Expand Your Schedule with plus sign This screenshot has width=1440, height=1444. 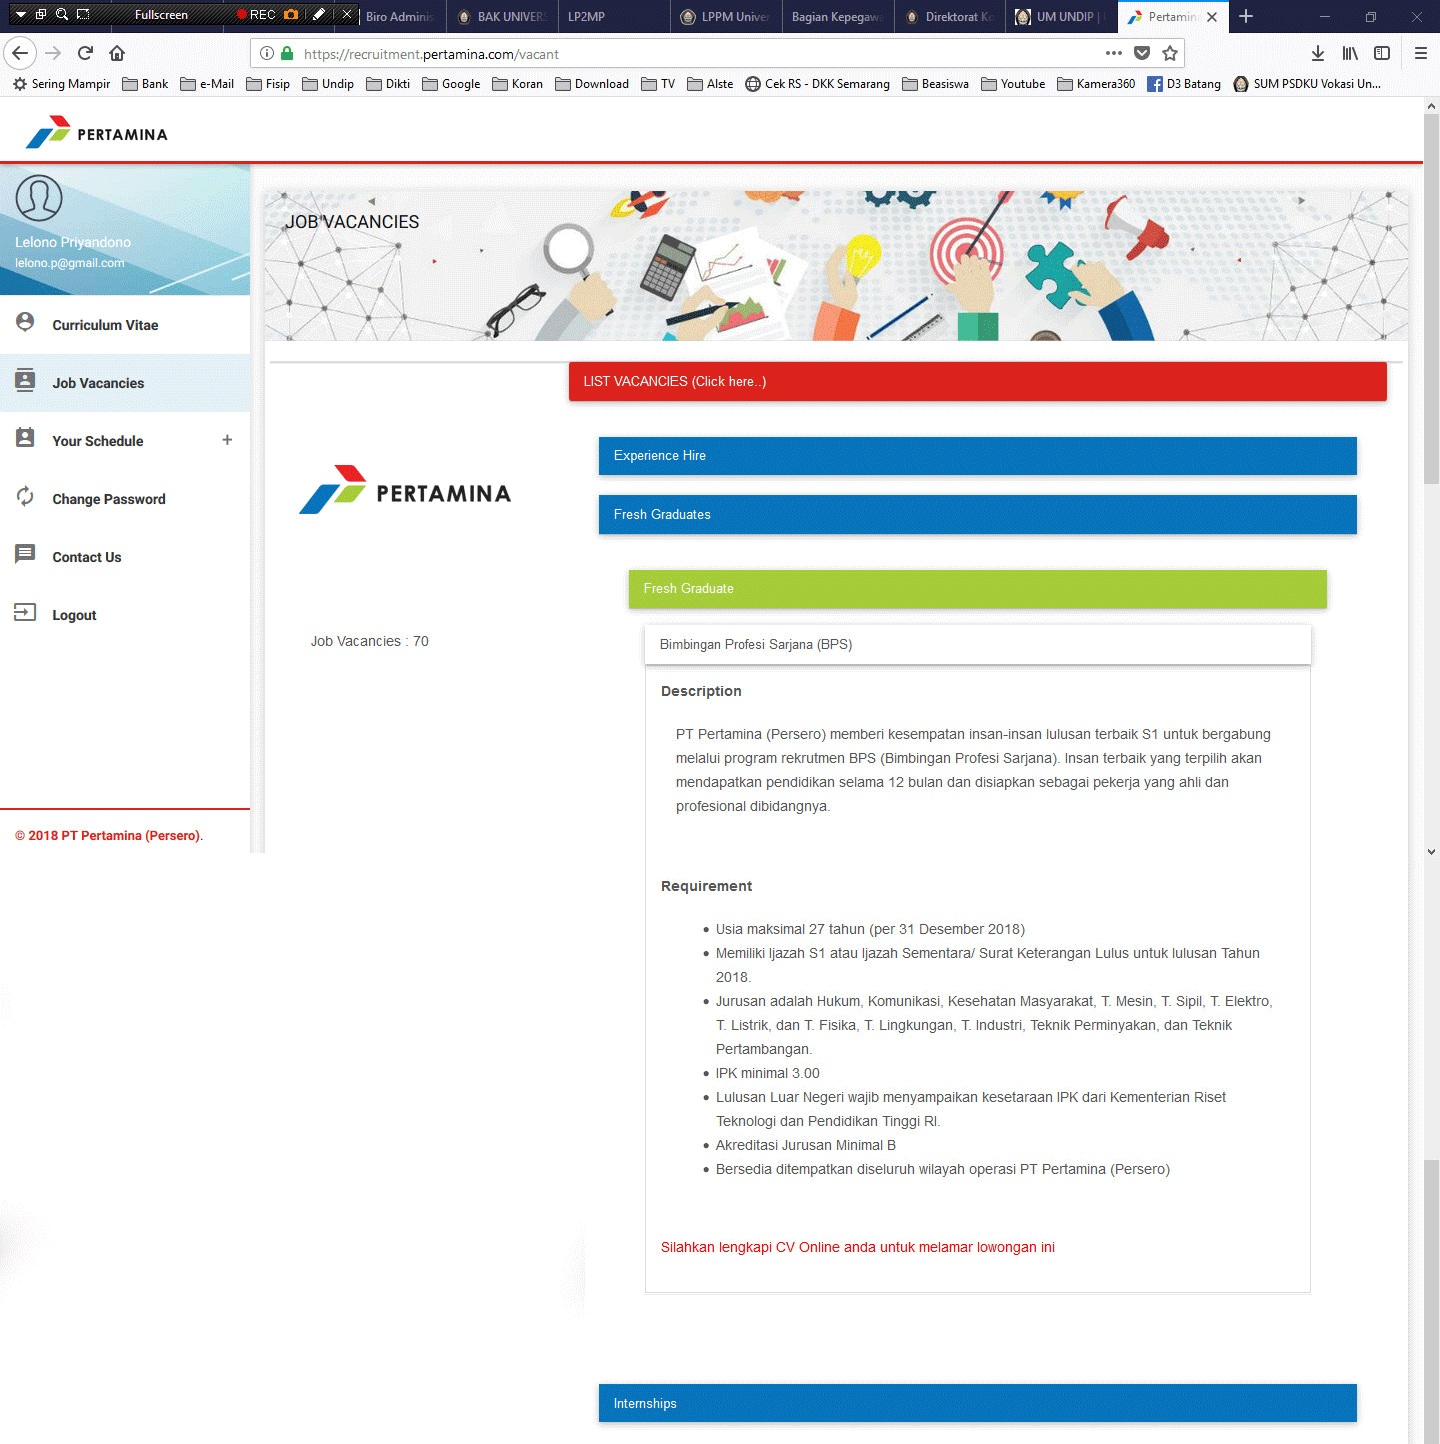(227, 440)
